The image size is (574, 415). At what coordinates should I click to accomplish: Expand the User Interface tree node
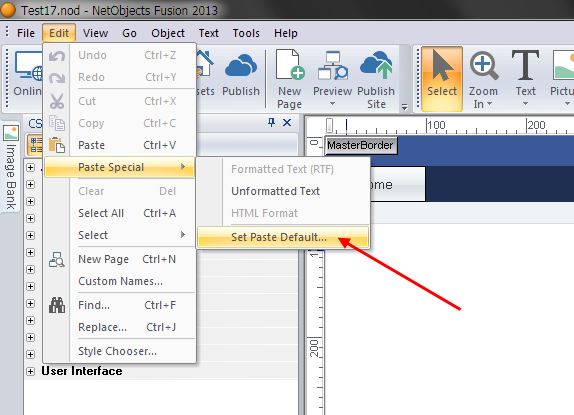(x=30, y=371)
